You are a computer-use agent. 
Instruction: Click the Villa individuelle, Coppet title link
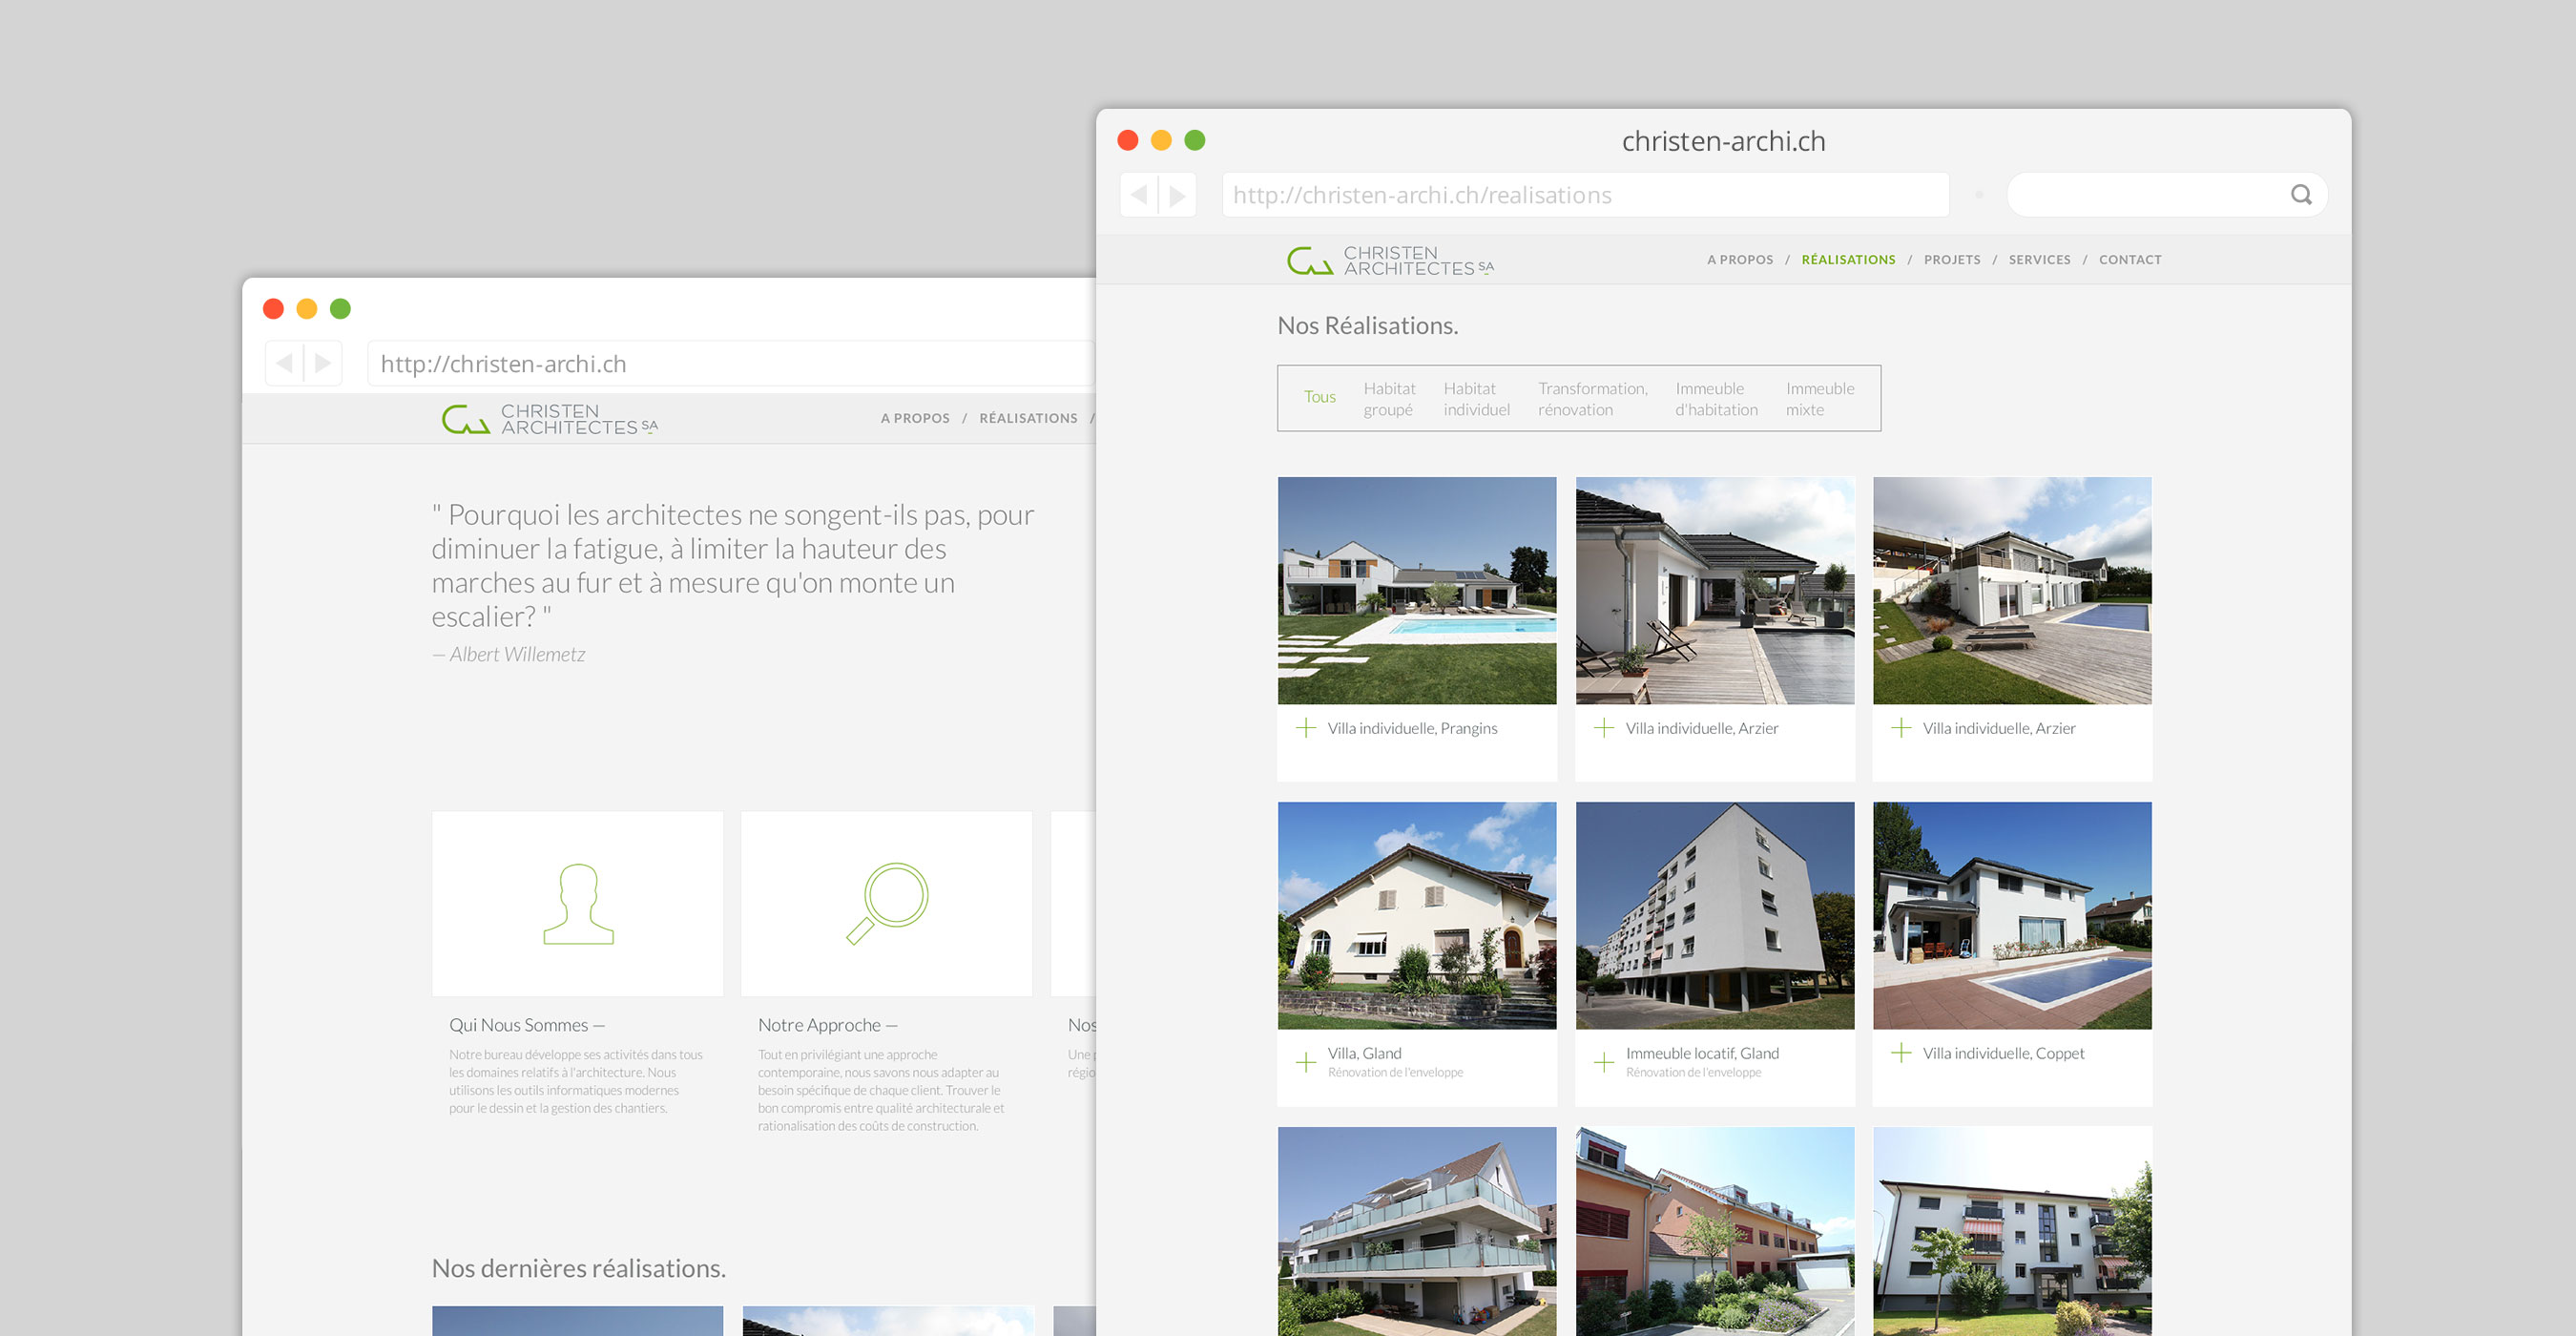tap(2003, 1053)
